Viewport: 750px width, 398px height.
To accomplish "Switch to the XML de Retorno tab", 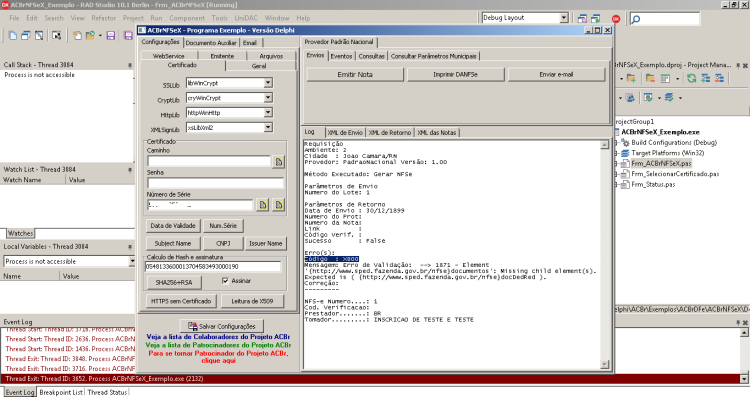I will pyautogui.click(x=389, y=133).
